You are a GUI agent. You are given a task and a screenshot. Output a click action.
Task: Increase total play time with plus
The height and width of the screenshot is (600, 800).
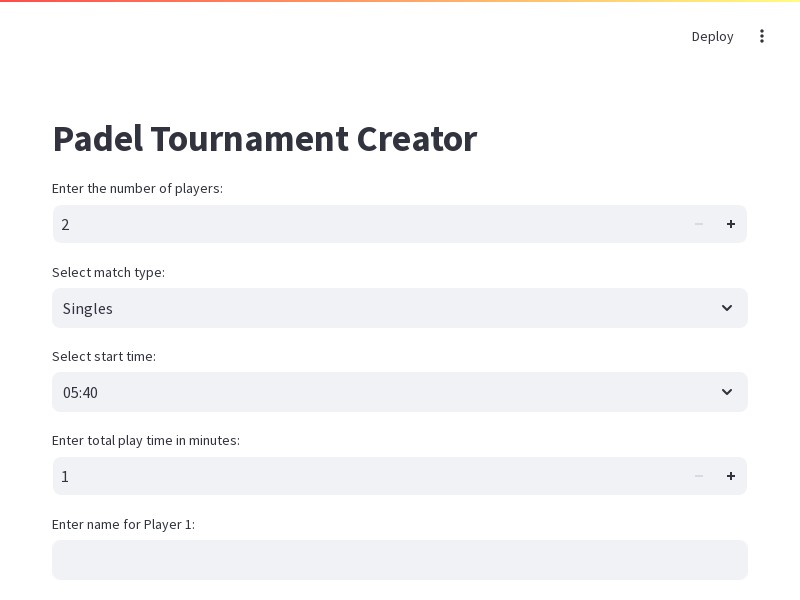click(731, 476)
